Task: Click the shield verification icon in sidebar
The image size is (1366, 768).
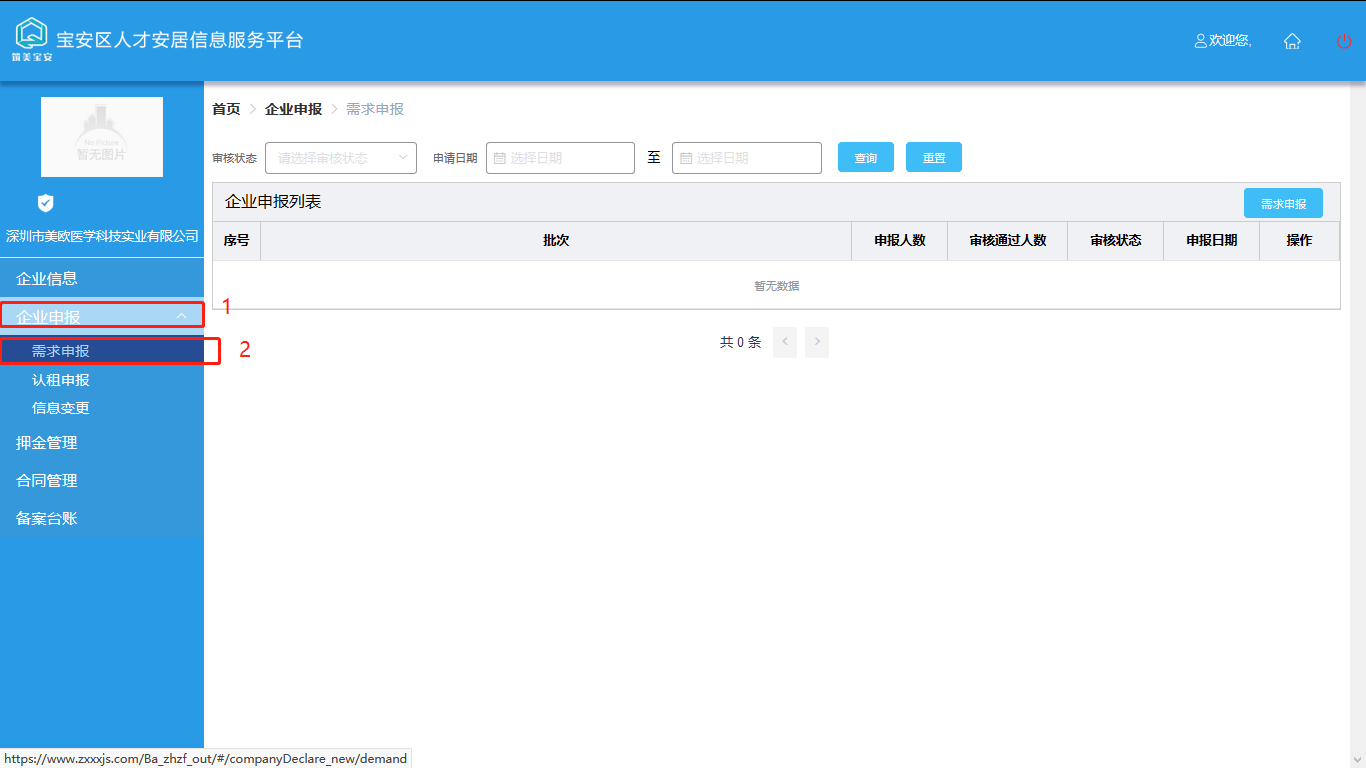Action: [45, 203]
